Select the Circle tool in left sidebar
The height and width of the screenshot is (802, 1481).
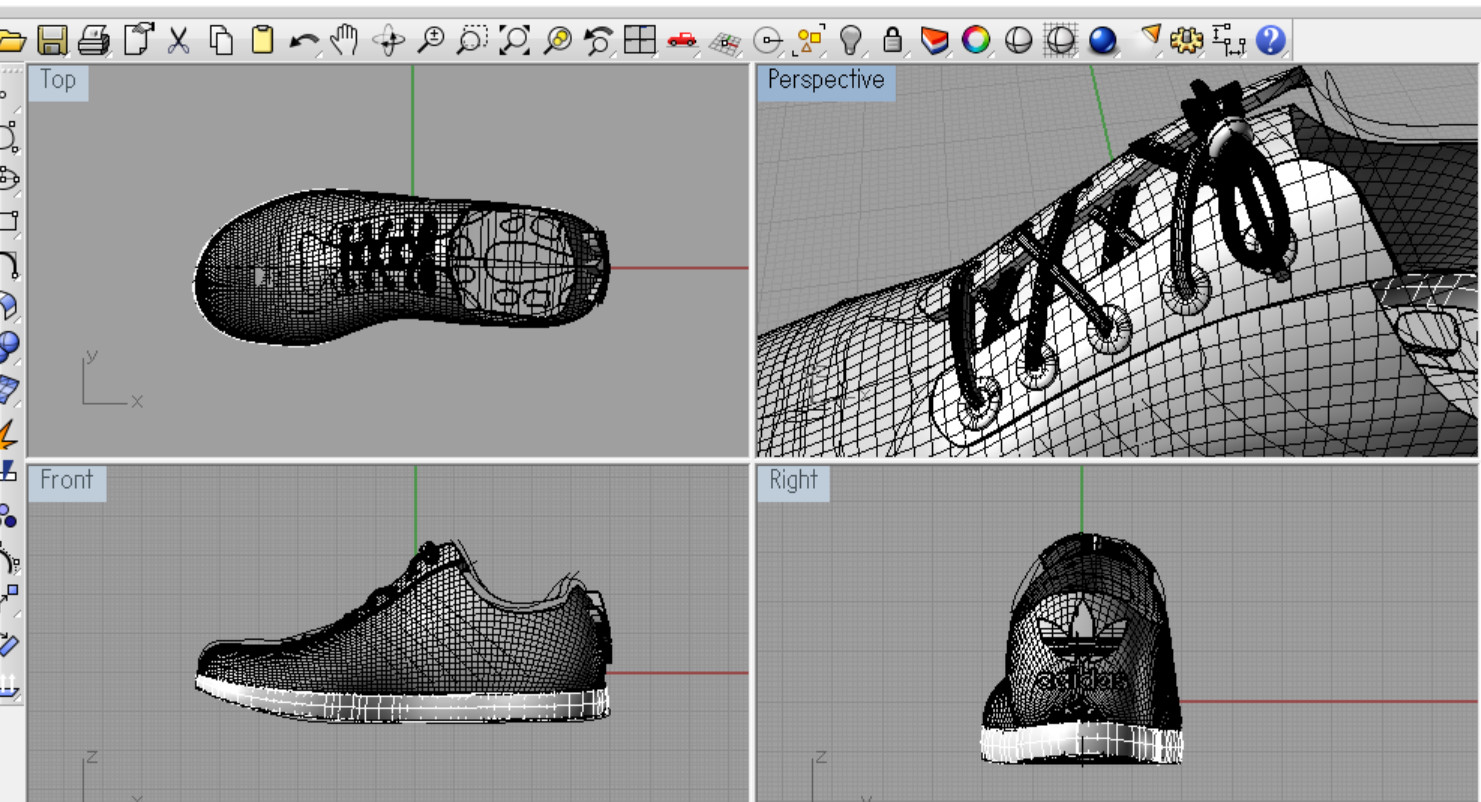click(x=8, y=136)
